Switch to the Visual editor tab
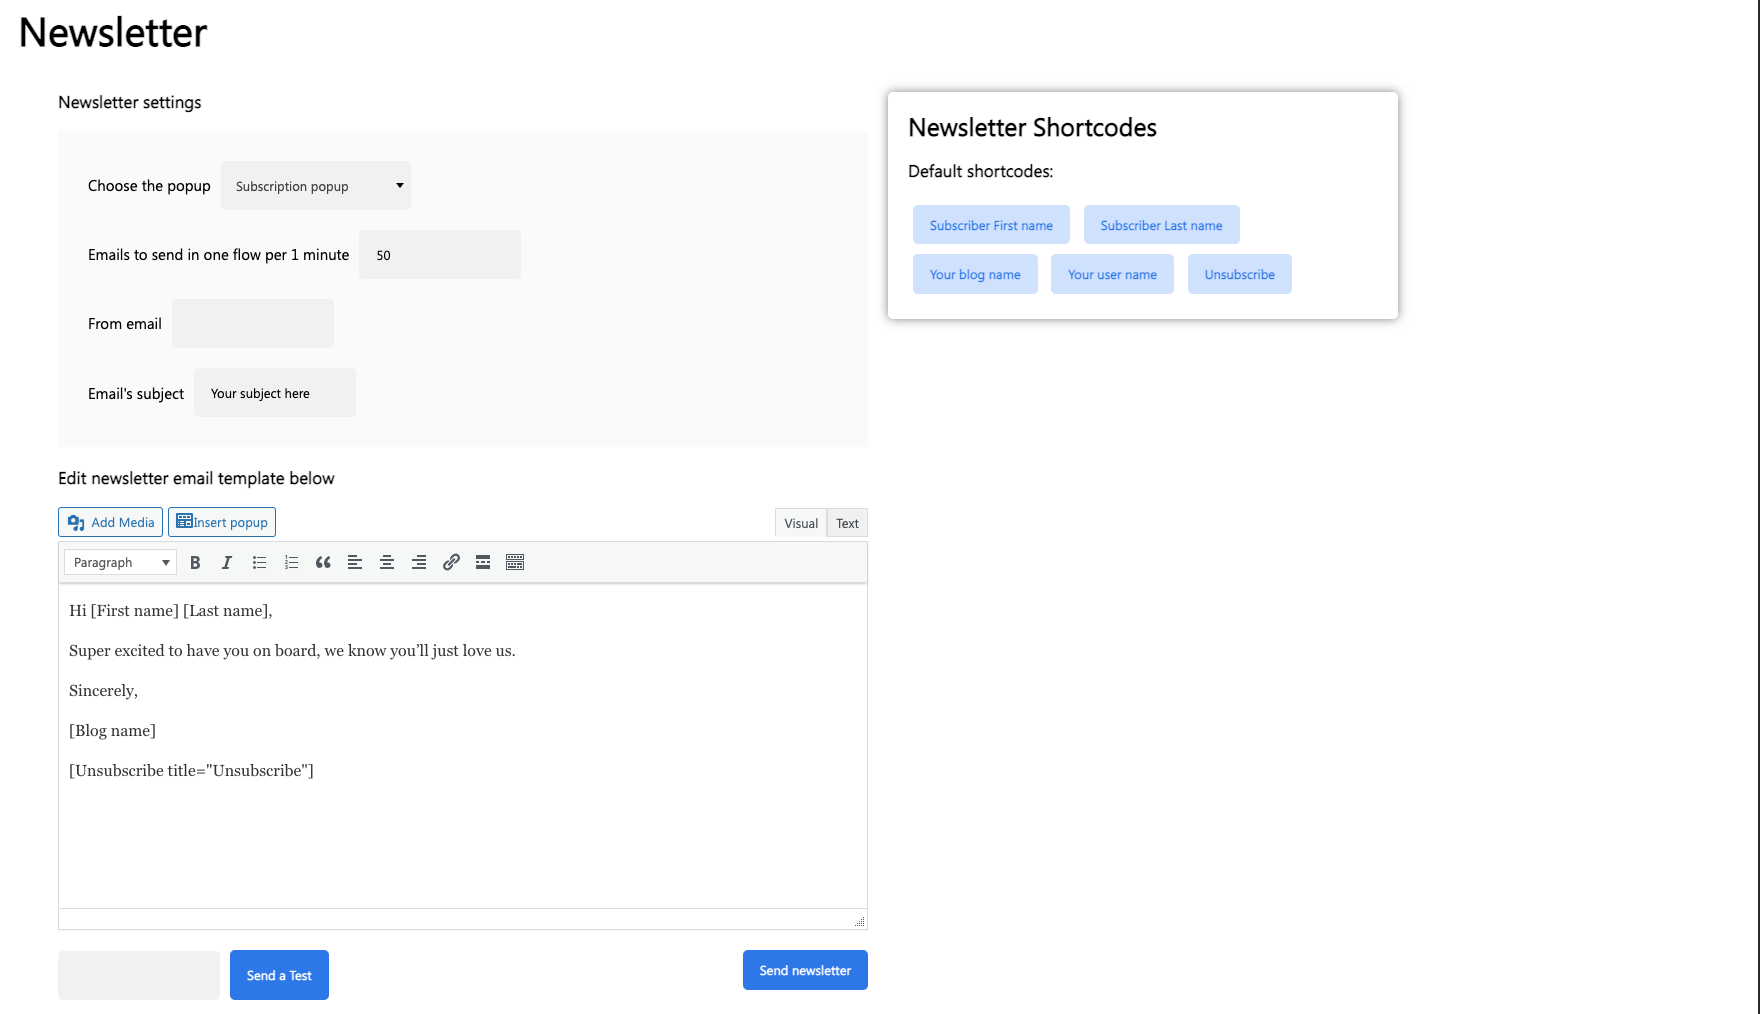This screenshot has height=1014, width=1760. tap(801, 523)
